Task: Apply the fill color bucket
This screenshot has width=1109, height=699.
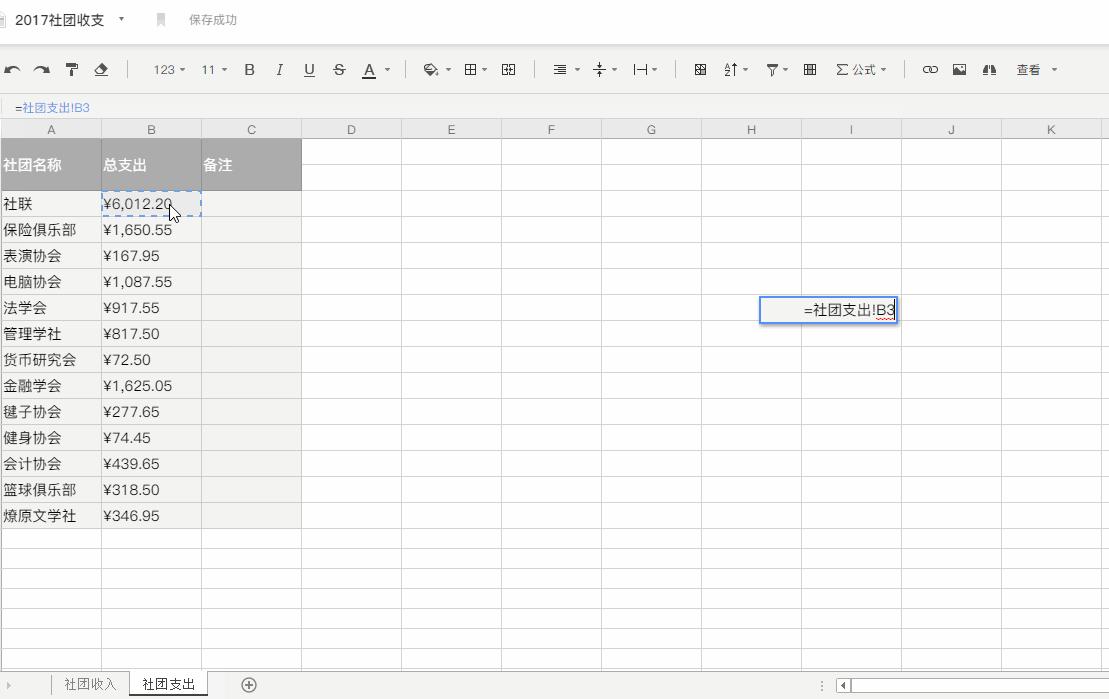Action: 430,69
